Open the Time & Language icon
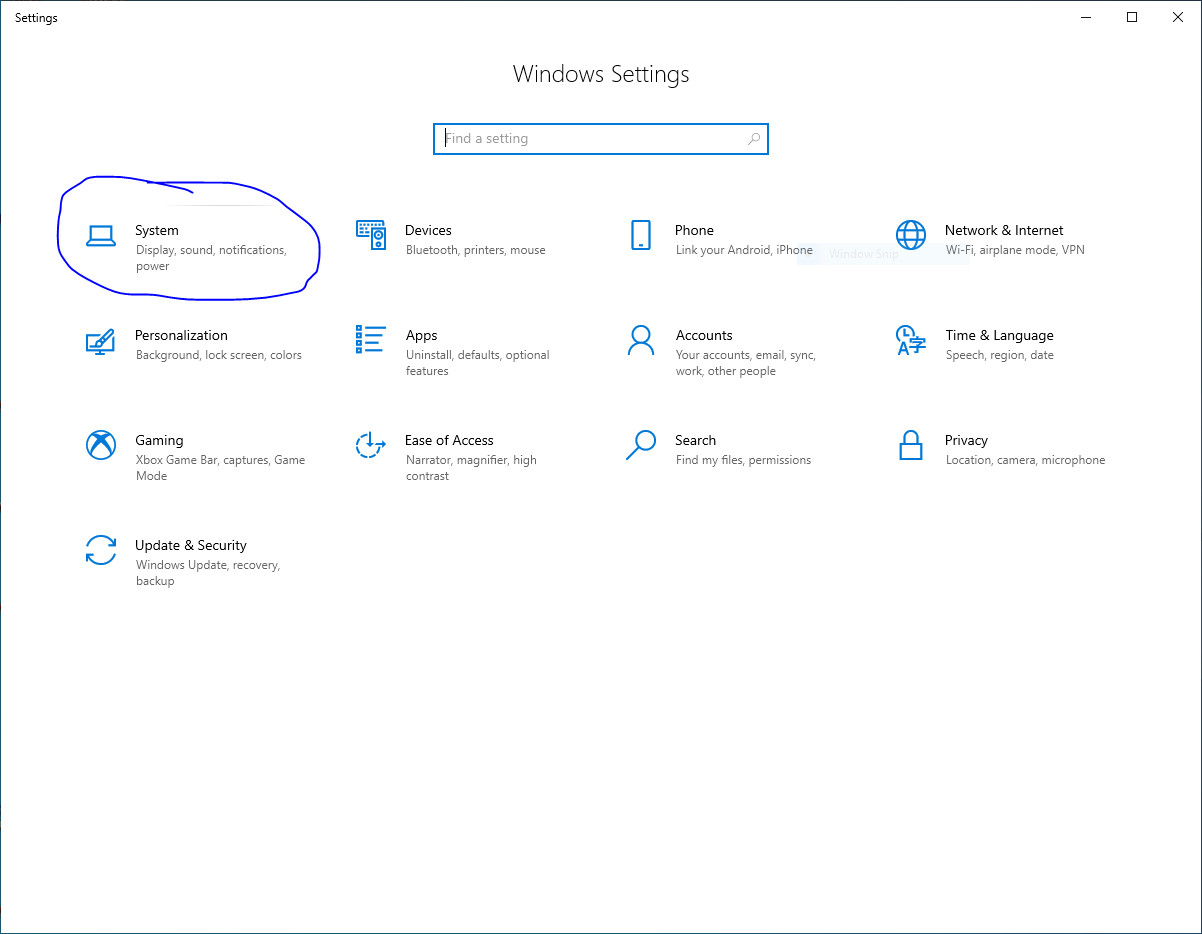 (911, 340)
